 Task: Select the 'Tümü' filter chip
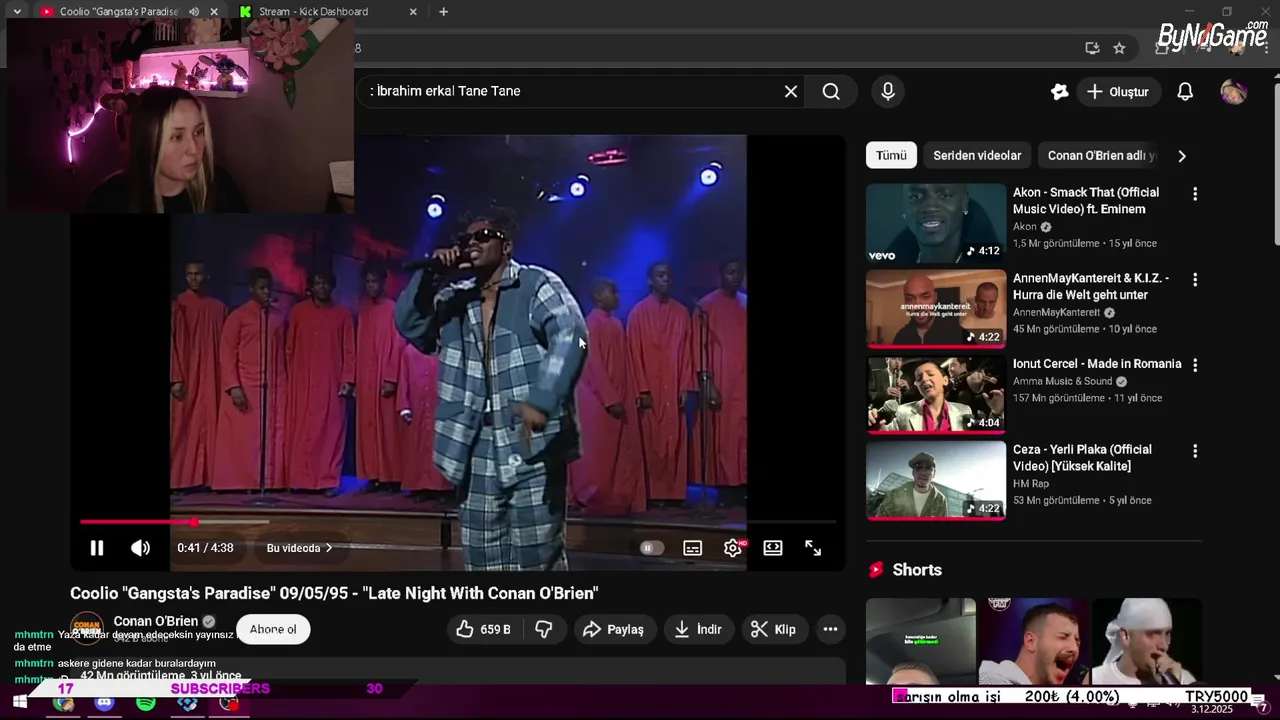(x=891, y=155)
